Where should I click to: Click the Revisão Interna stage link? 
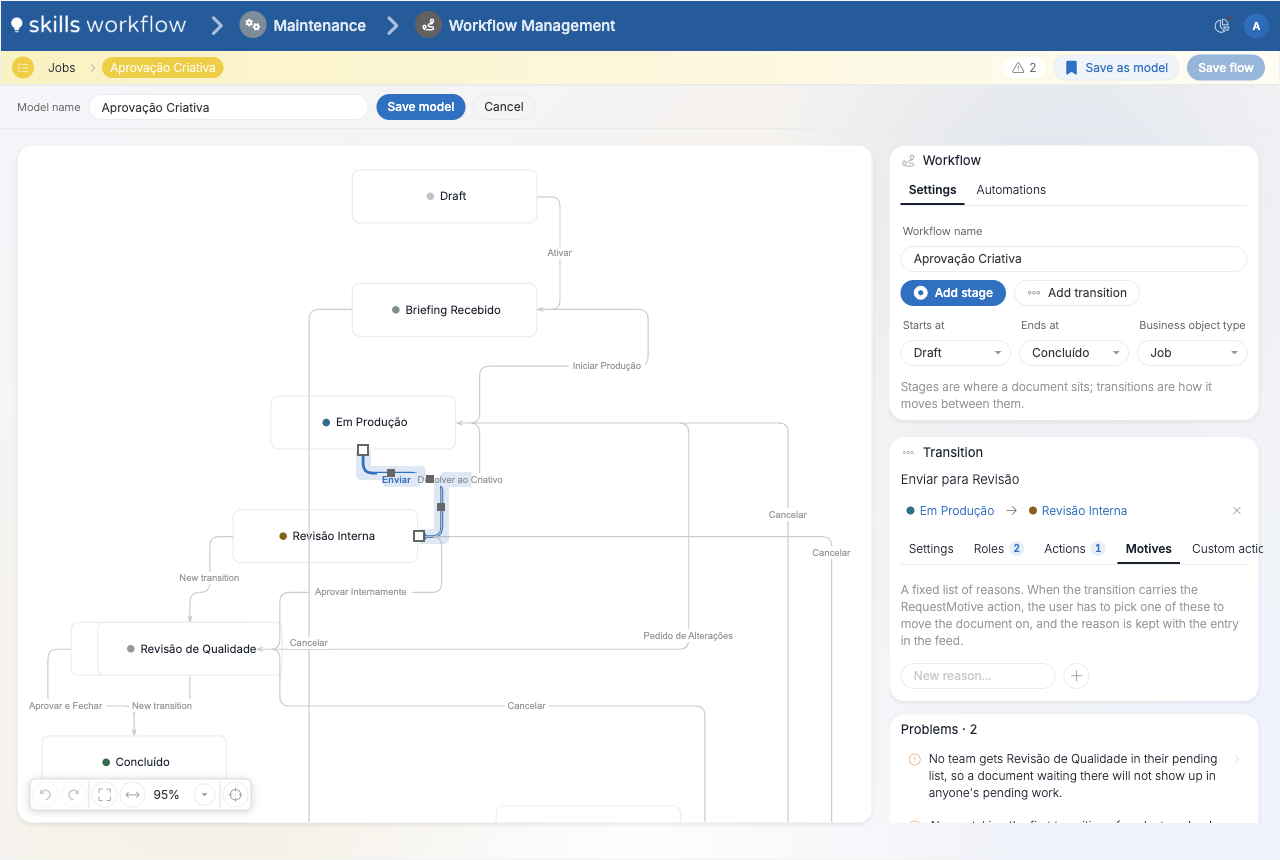pyautogui.click(x=1084, y=511)
